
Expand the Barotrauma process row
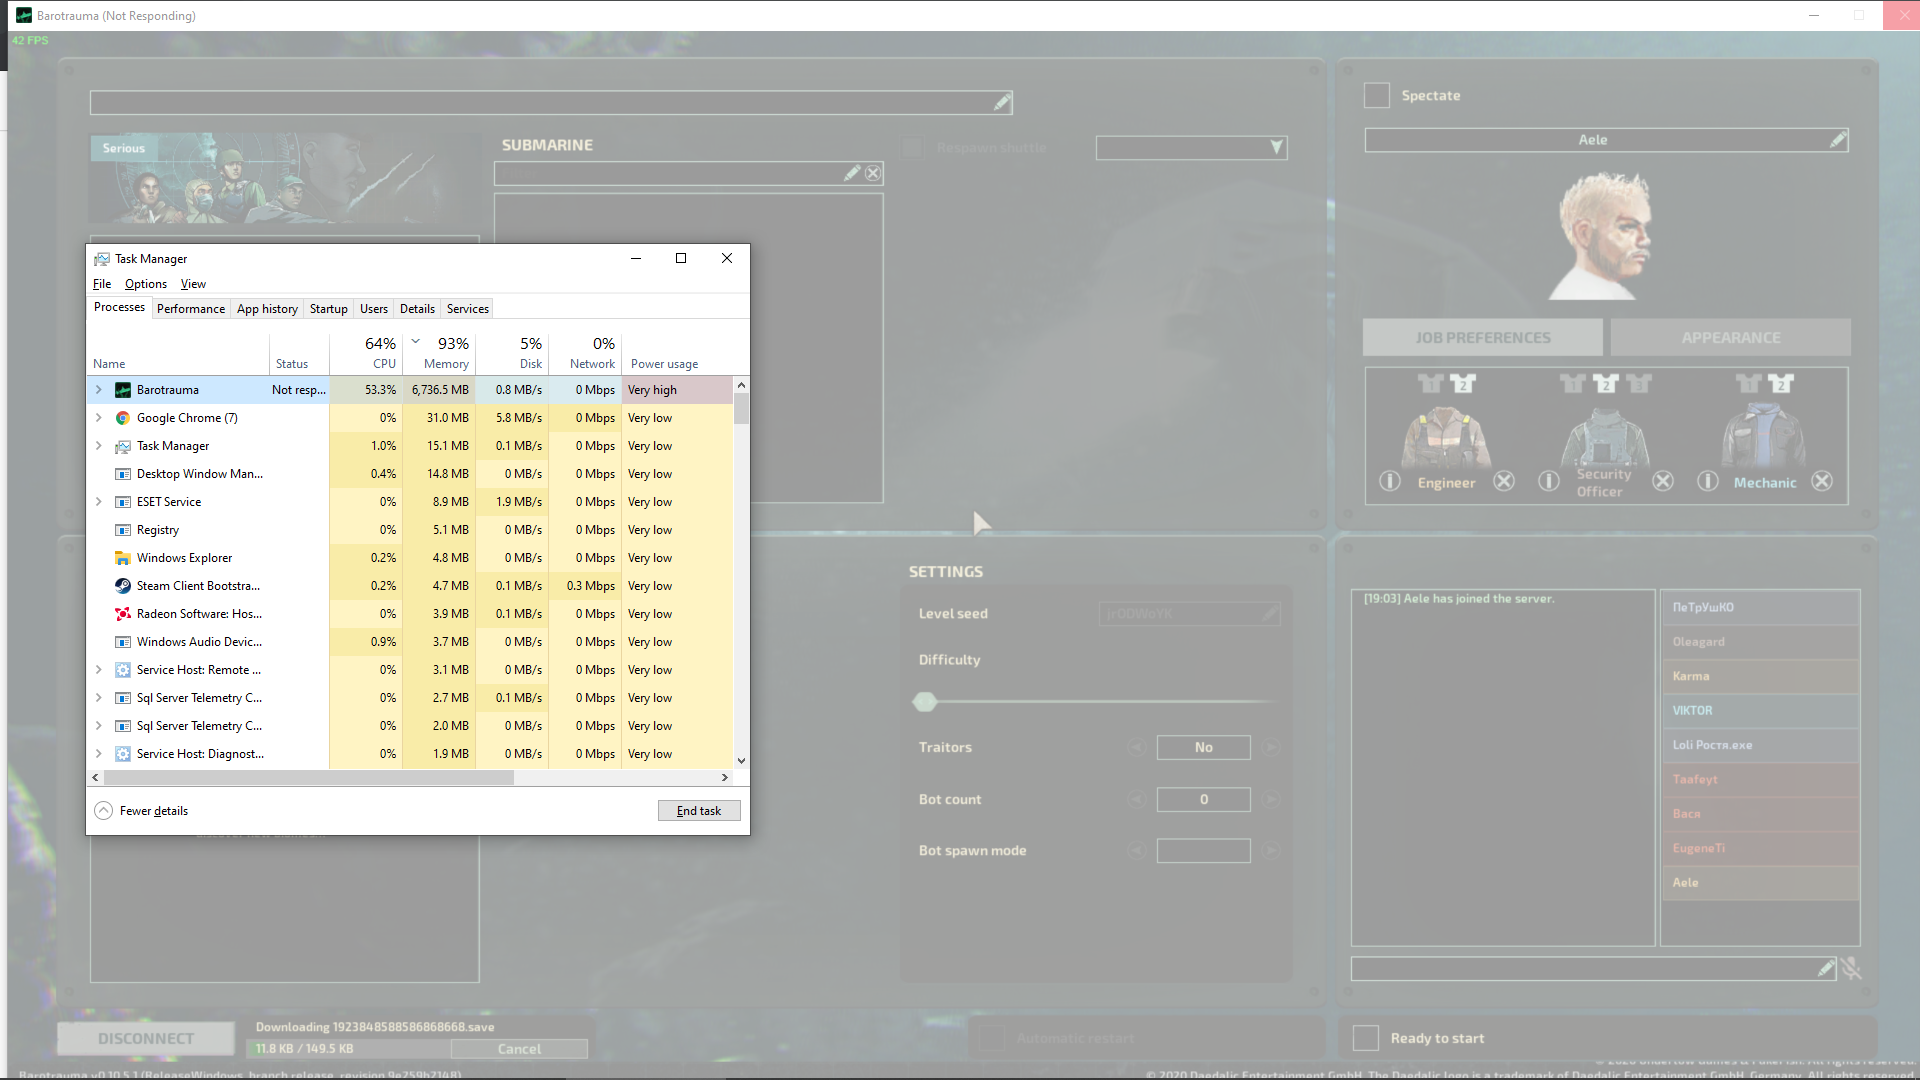point(98,390)
